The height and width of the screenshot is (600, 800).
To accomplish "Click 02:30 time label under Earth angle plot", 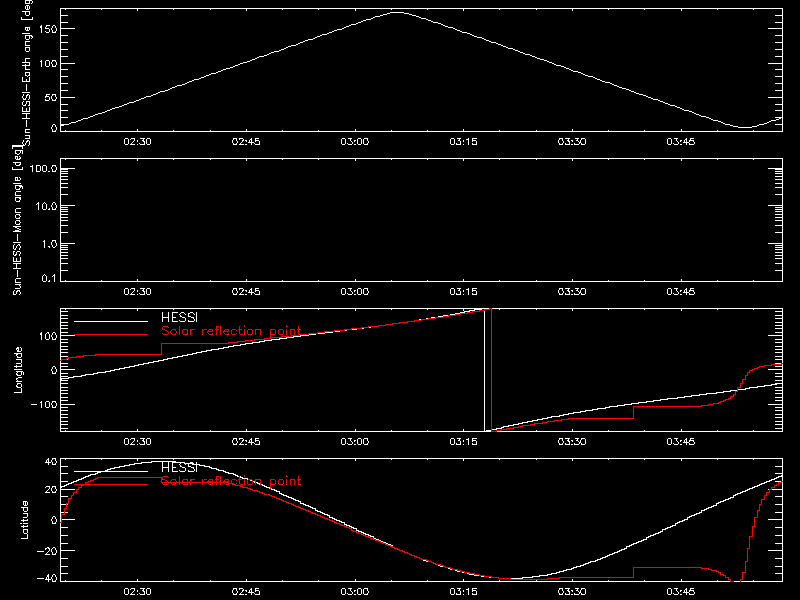I will click(137, 142).
